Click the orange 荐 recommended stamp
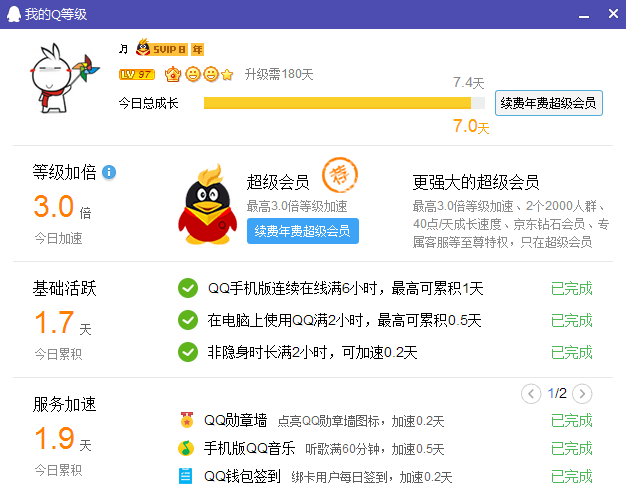The height and width of the screenshot is (495, 626). coord(340,175)
